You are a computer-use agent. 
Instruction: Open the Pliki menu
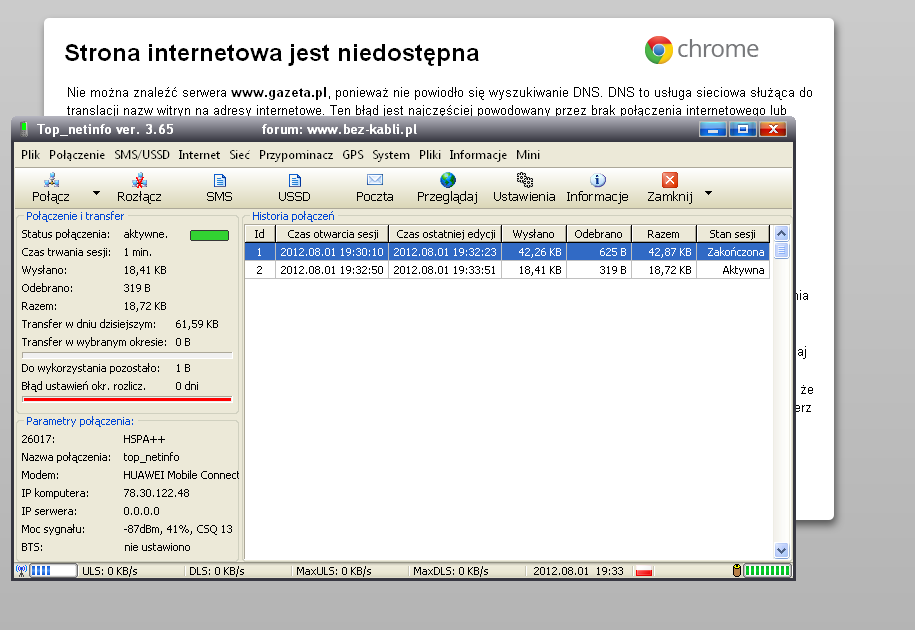429,155
